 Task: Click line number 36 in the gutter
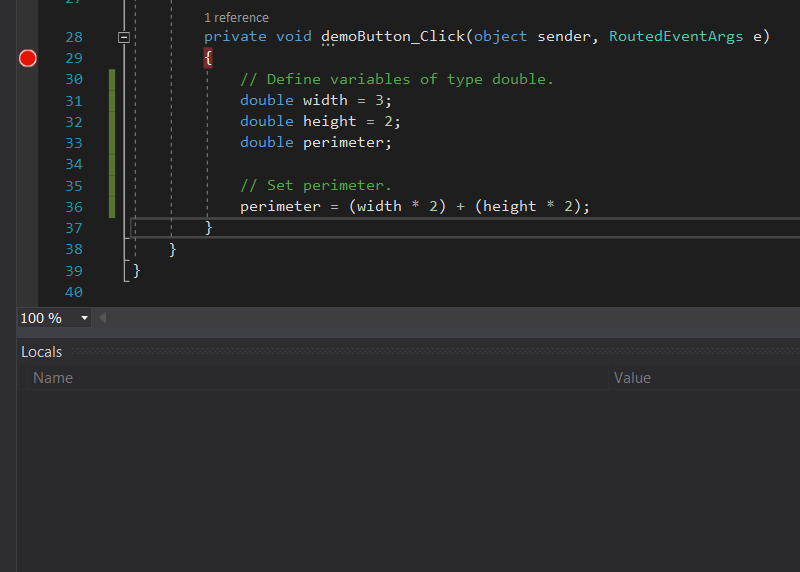(x=73, y=206)
